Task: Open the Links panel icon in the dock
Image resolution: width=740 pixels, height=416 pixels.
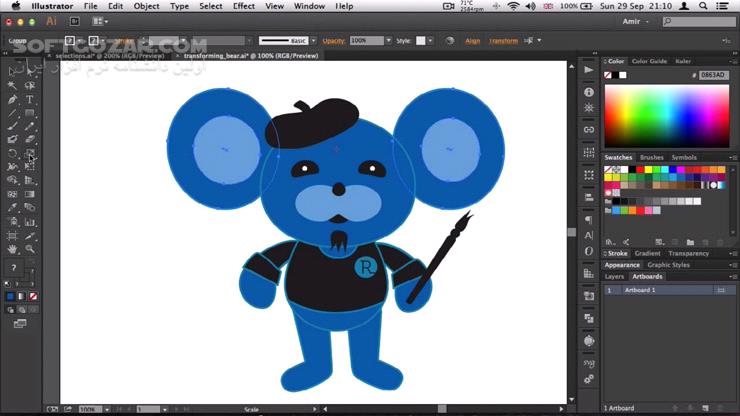Action: click(589, 129)
